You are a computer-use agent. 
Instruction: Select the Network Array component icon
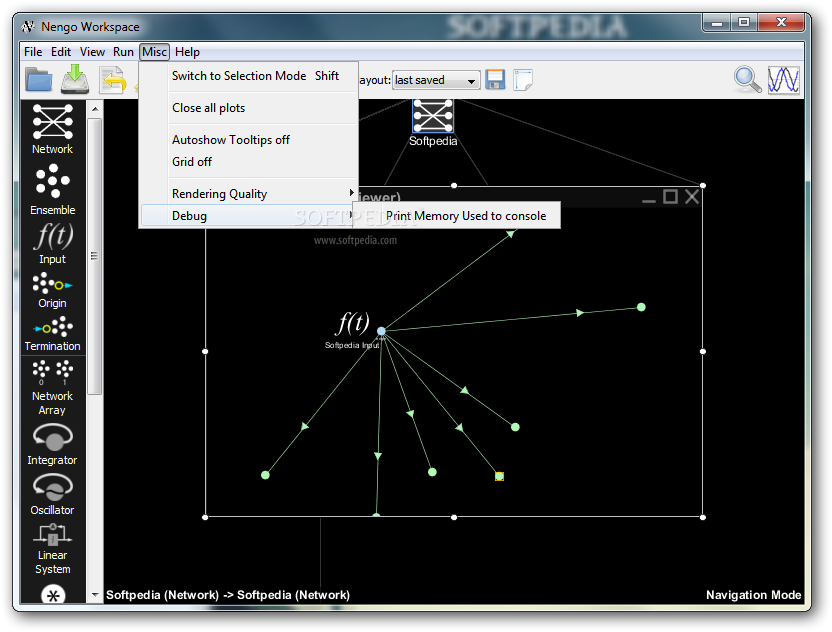[x=53, y=373]
